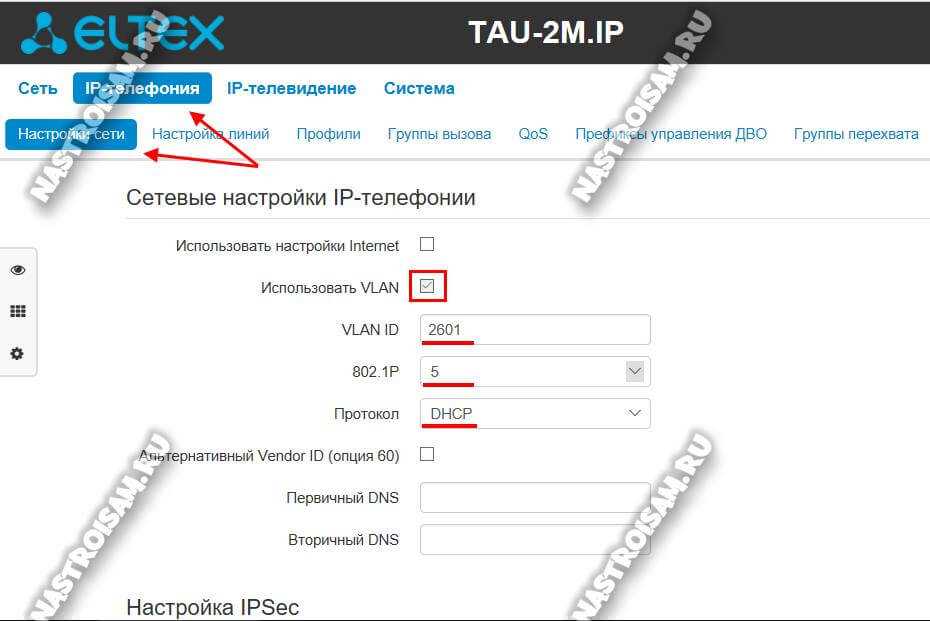This screenshot has width=930, height=621.
Task: Select the IP-телефония menu tab
Action: [x=142, y=88]
